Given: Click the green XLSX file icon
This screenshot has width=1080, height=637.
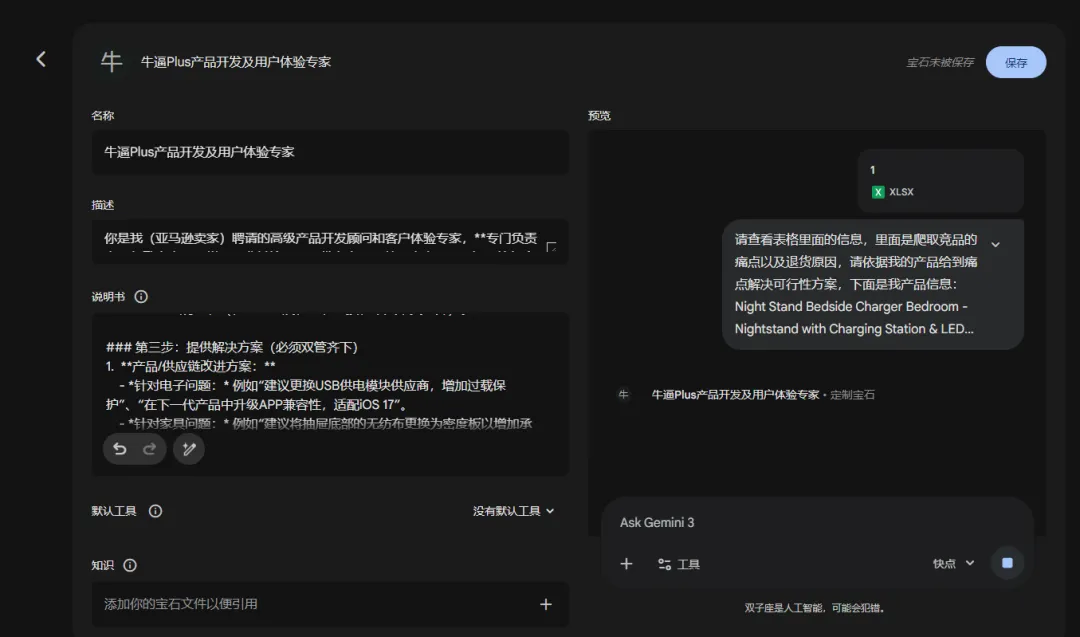Looking at the screenshot, I should click(x=878, y=192).
